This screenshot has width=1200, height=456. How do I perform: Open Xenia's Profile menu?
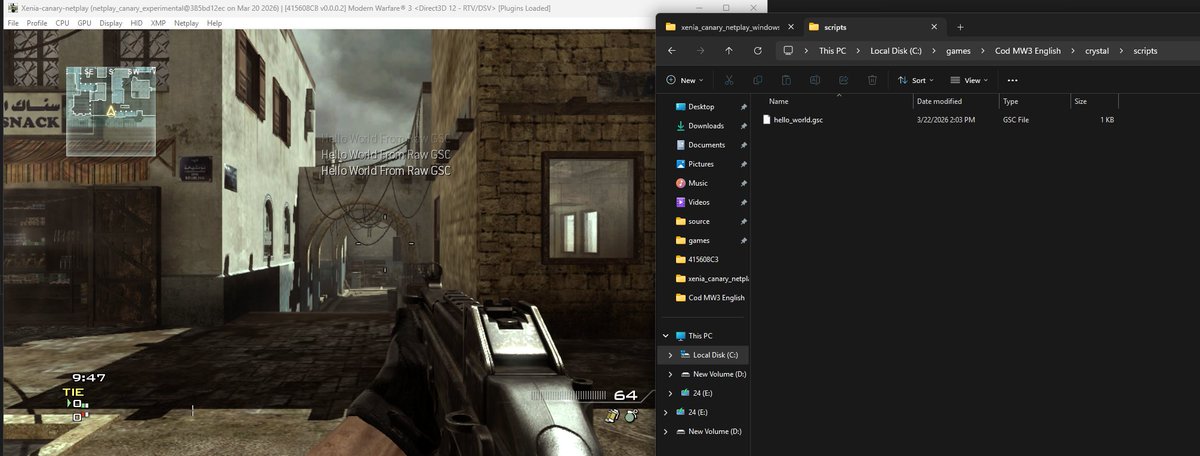pos(37,22)
